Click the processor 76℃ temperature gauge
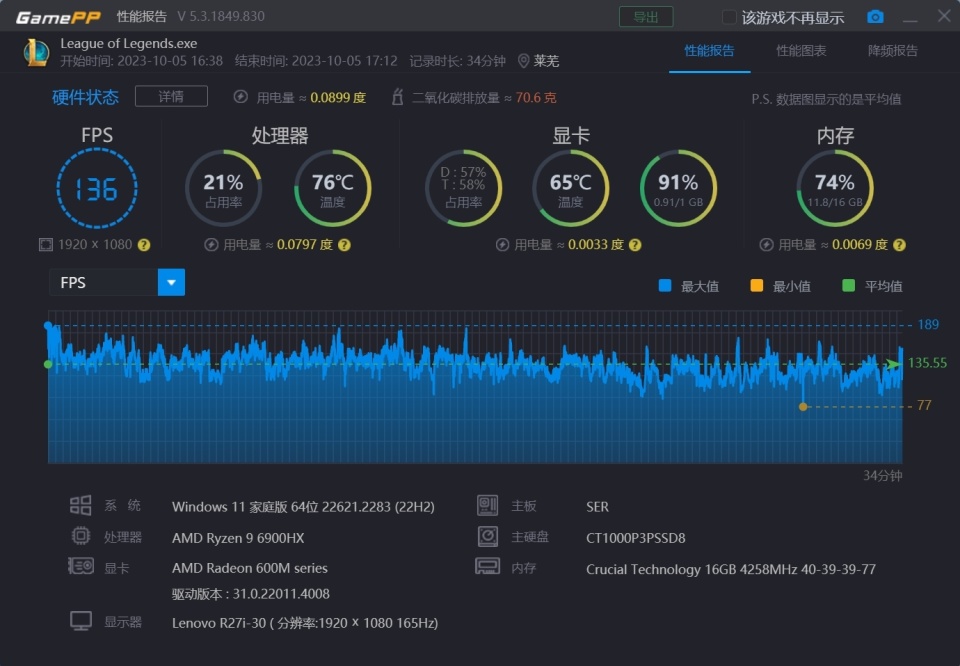The width and height of the screenshot is (960, 666). [x=332, y=188]
